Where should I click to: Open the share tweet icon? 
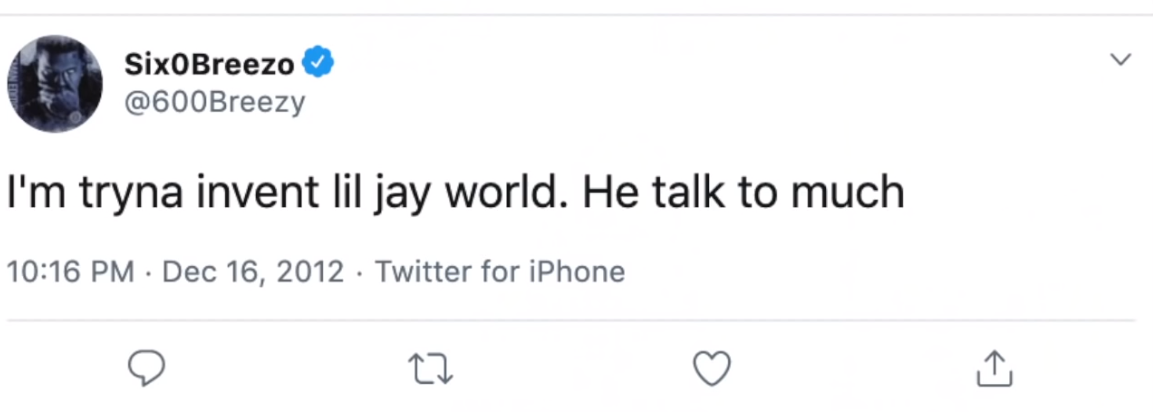tap(994, 369)
